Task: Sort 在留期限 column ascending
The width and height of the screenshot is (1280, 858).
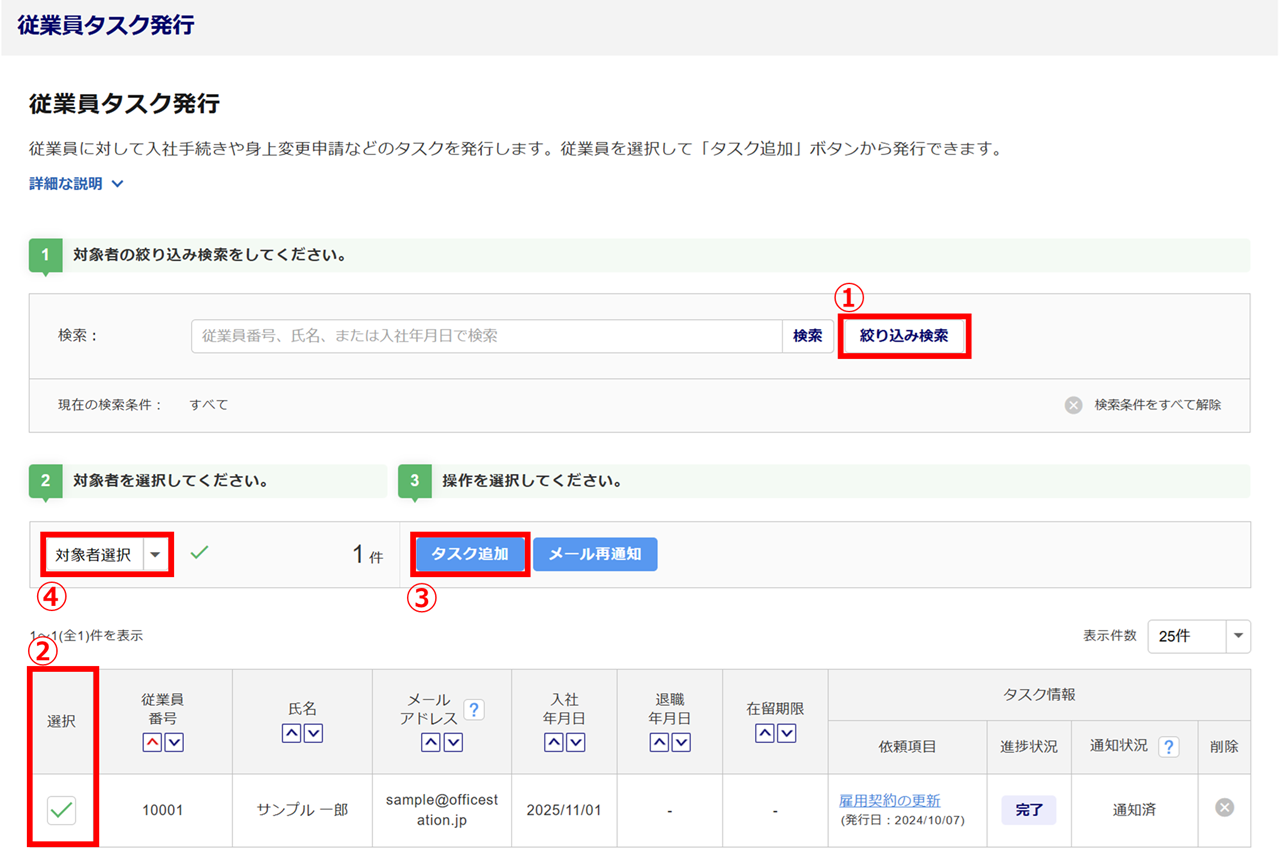Action: (x=764, y=734)
